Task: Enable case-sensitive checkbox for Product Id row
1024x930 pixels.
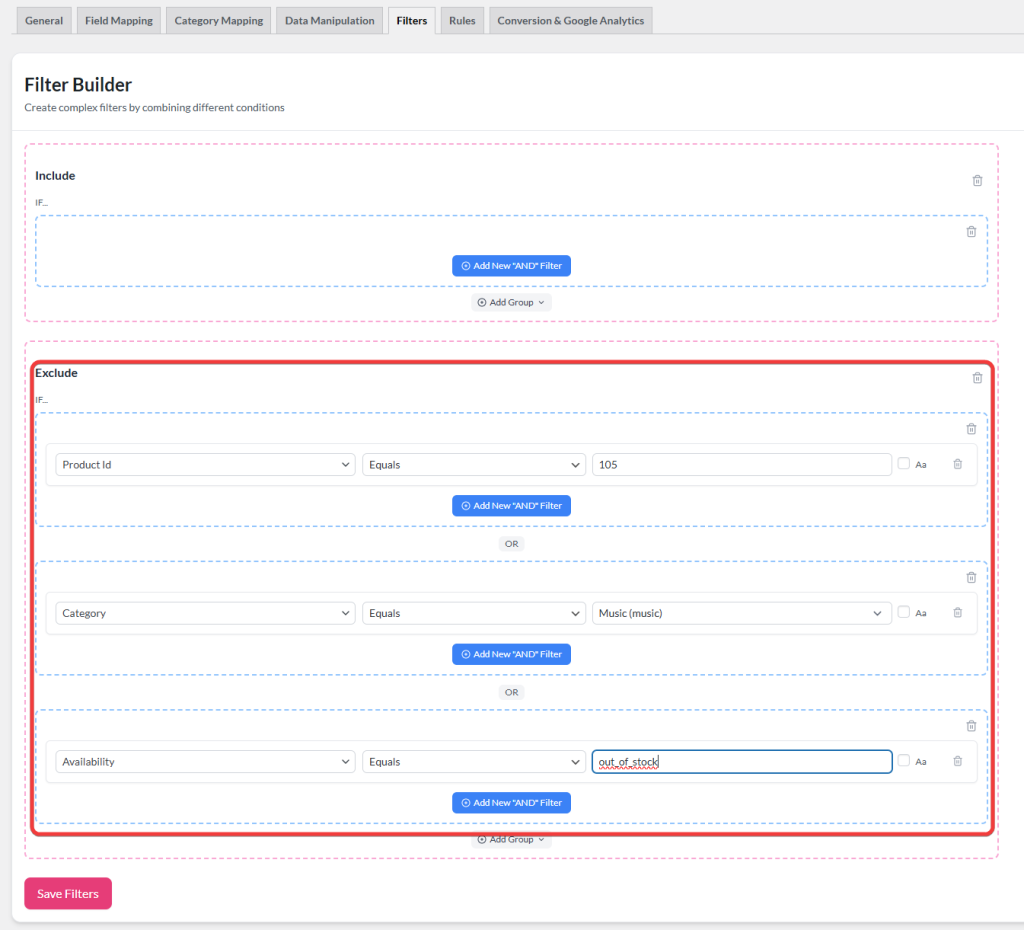Action: [904, 464]
